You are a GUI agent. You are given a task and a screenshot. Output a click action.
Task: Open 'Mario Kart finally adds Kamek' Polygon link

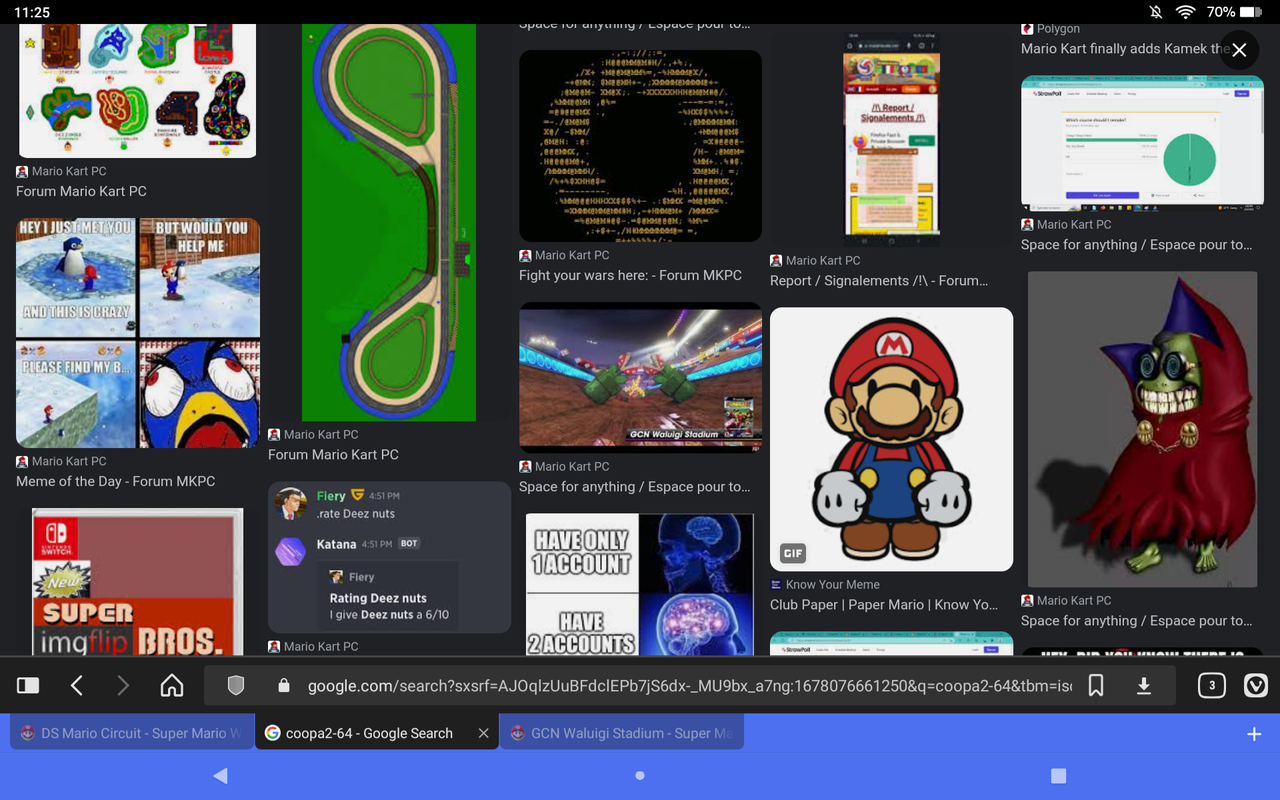(x=1125, y=48)
